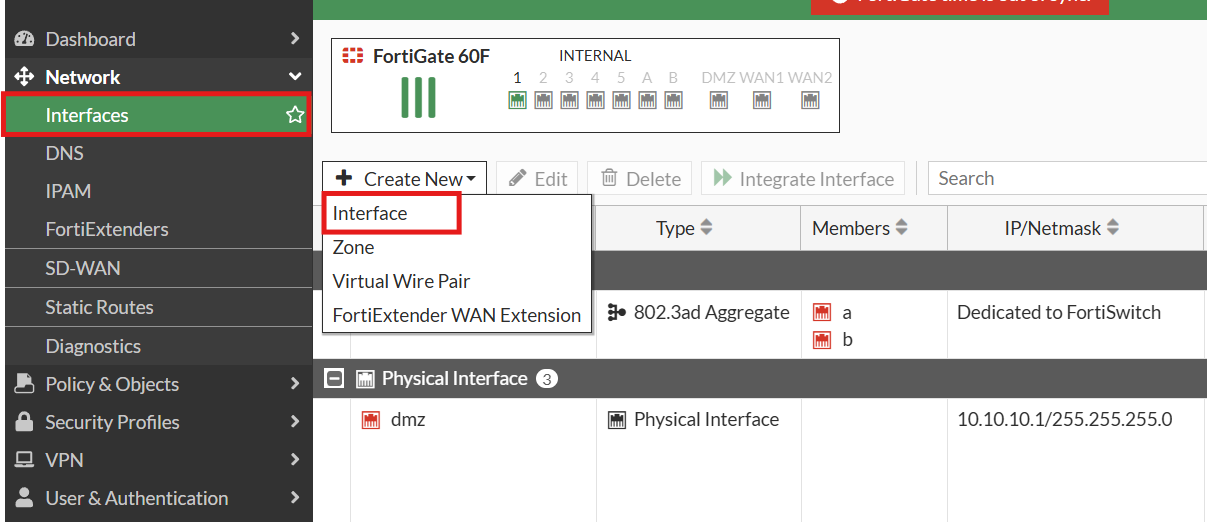
Task: Click the VPN laptop icon
Action: (25, 460)
